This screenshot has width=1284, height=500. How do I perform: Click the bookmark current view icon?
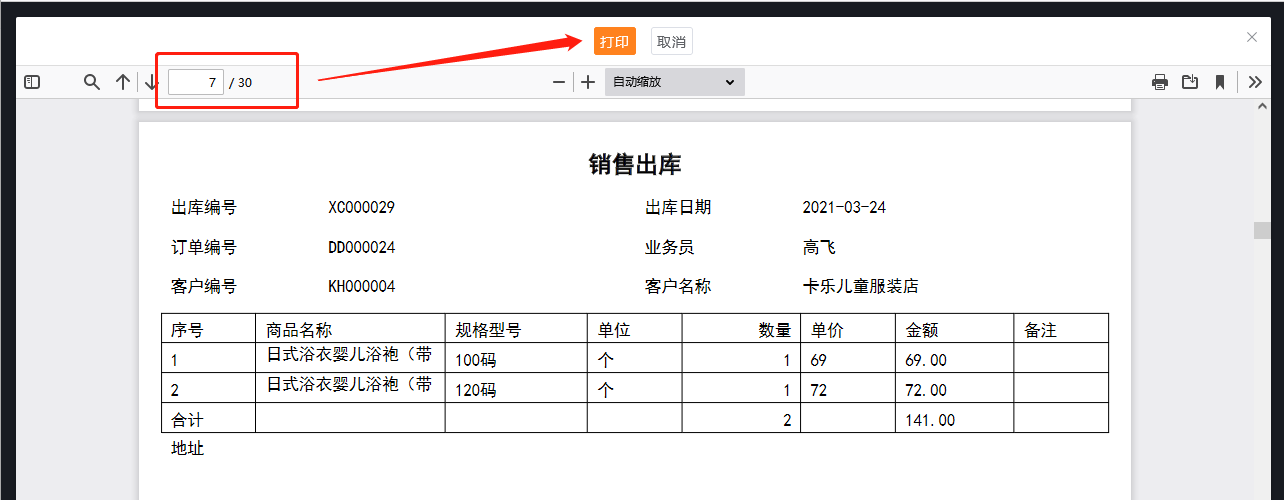tap(1220, 82)
